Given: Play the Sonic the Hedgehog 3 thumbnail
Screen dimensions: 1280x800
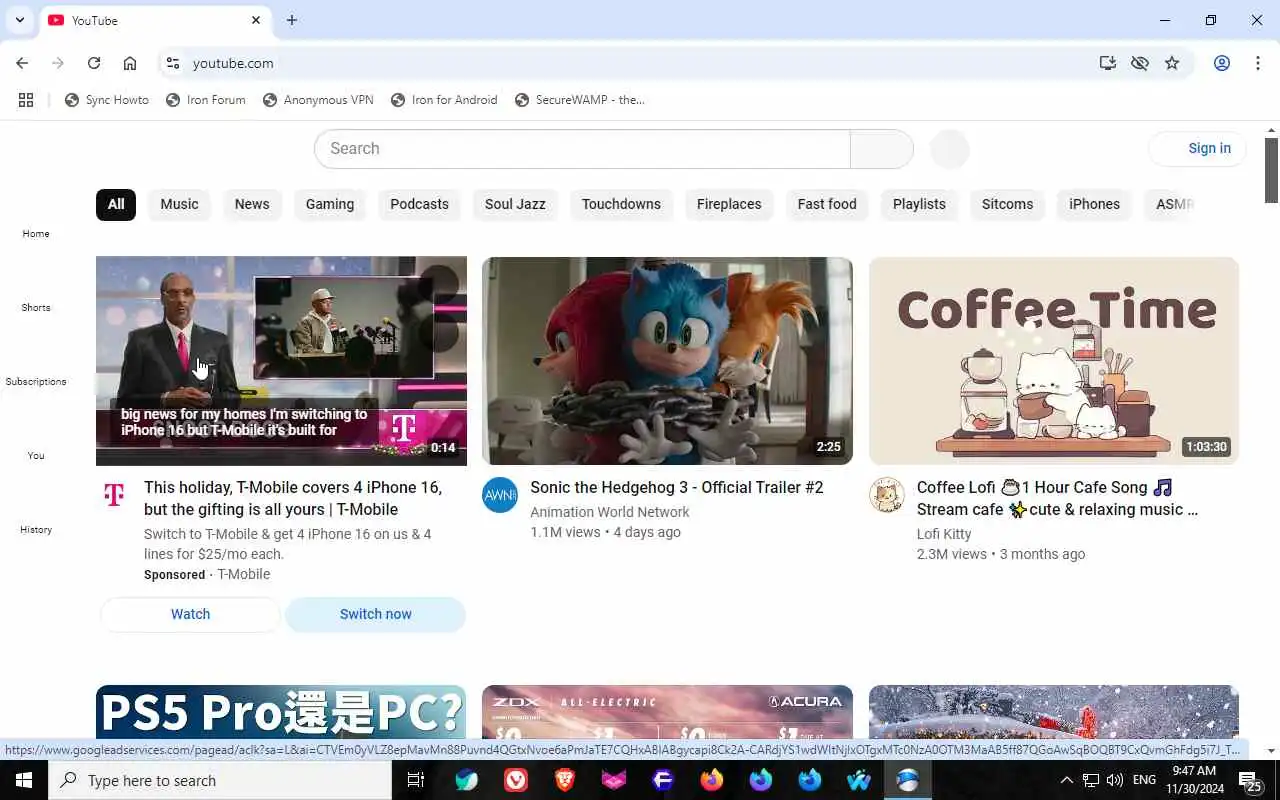Looking at the screenshot, I should click(667, 361).
